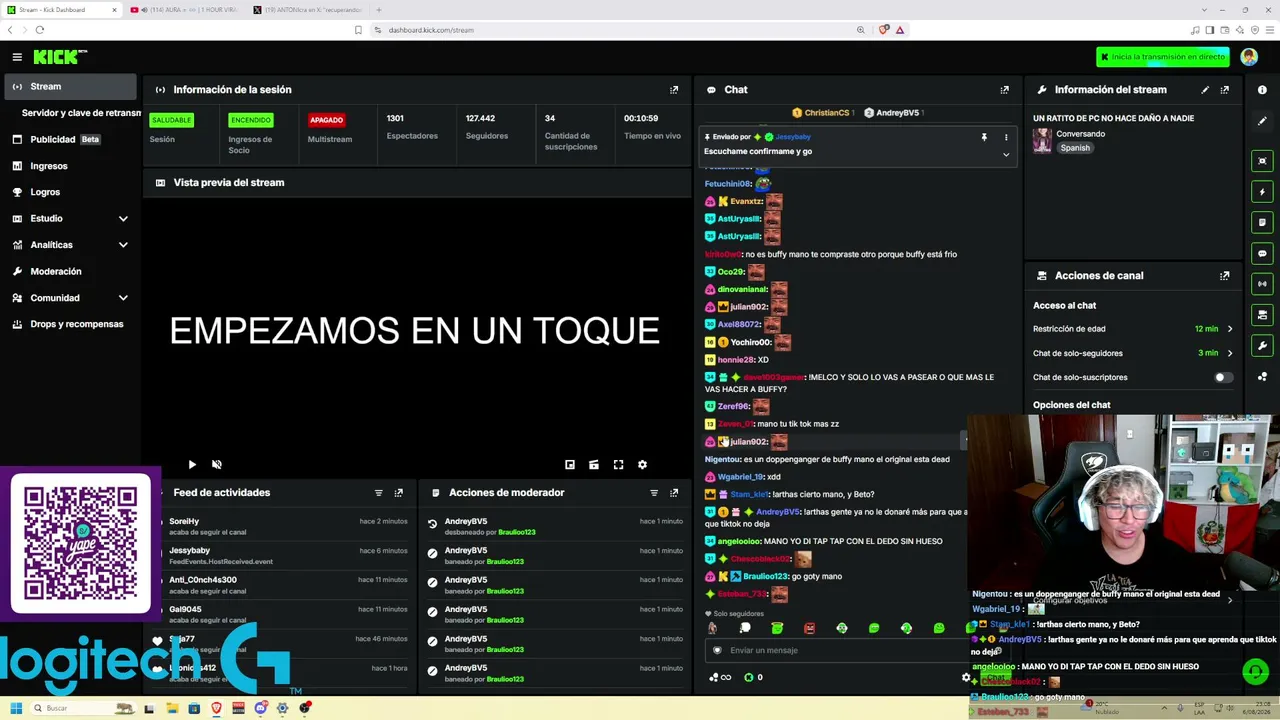Open a new browser tab
The width and height of the screenshot is (1280, 720).
tap(378, 10)
